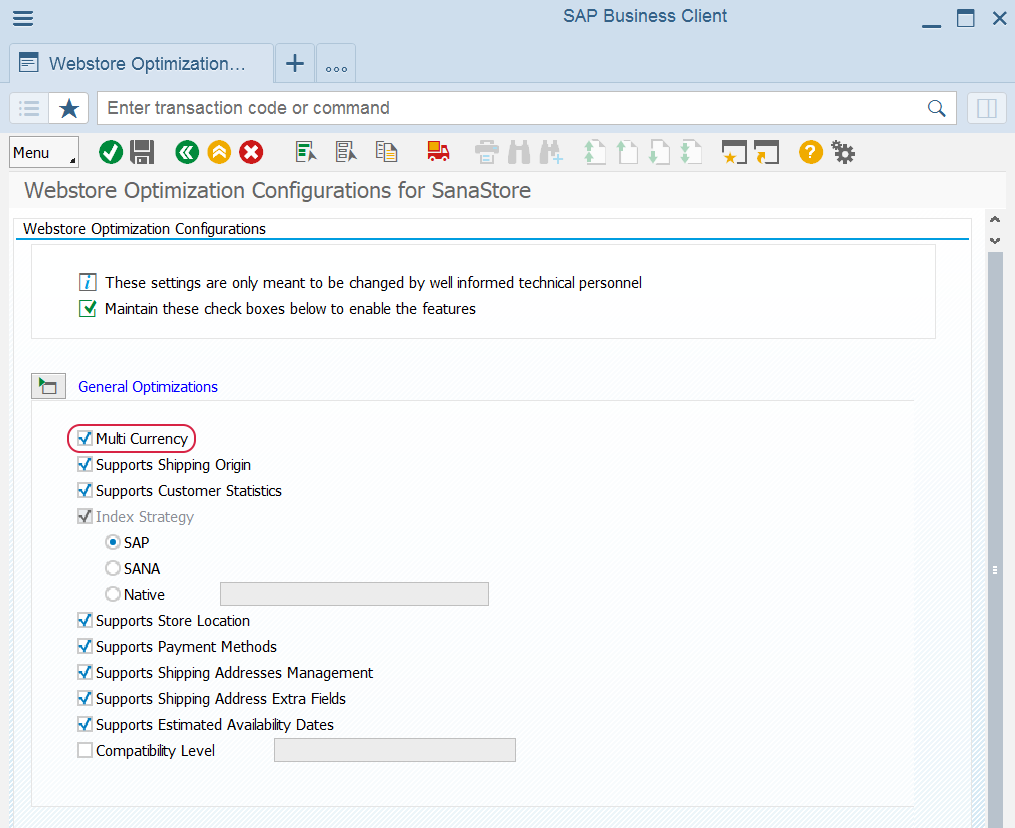Screen dimensions: 1015x828
Task: Open Customize Local Layout gear icon
Action: [843, 153]
